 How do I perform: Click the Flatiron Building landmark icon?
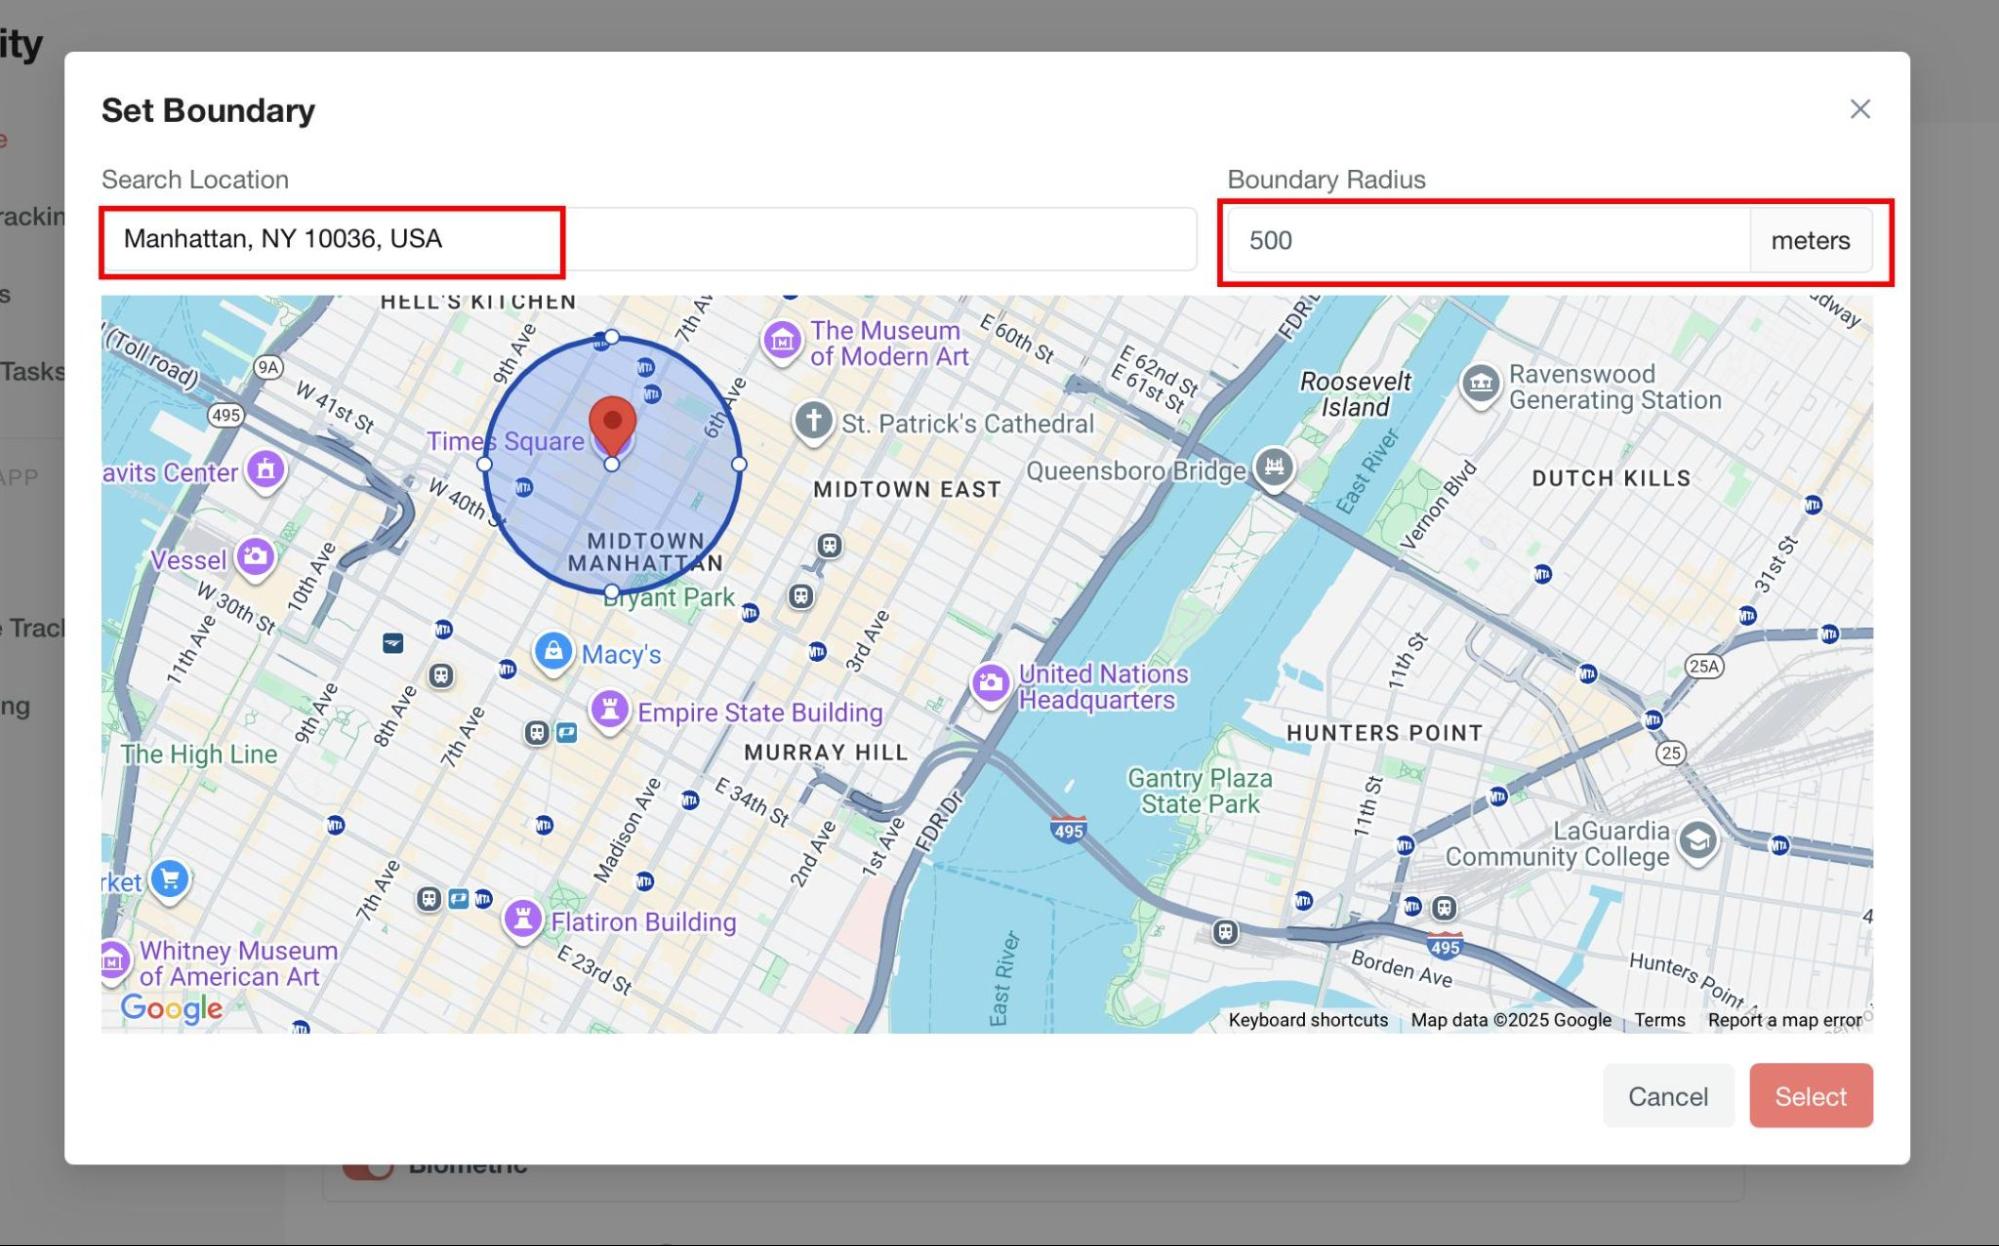coord(522,917)
